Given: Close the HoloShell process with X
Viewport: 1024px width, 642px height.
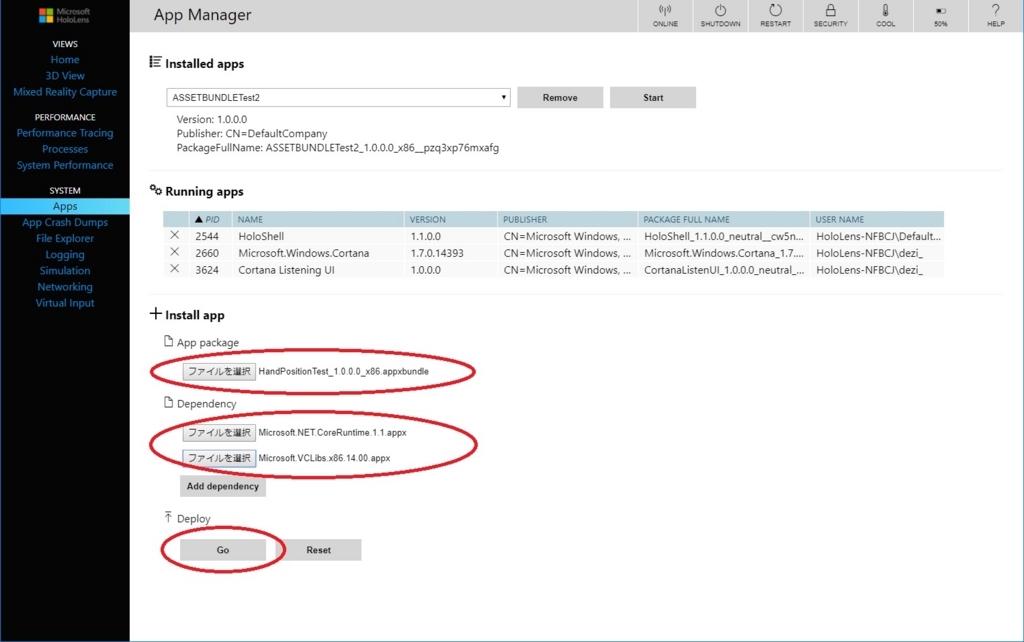Looking at the screenshot, I should [x=174, y=235].
